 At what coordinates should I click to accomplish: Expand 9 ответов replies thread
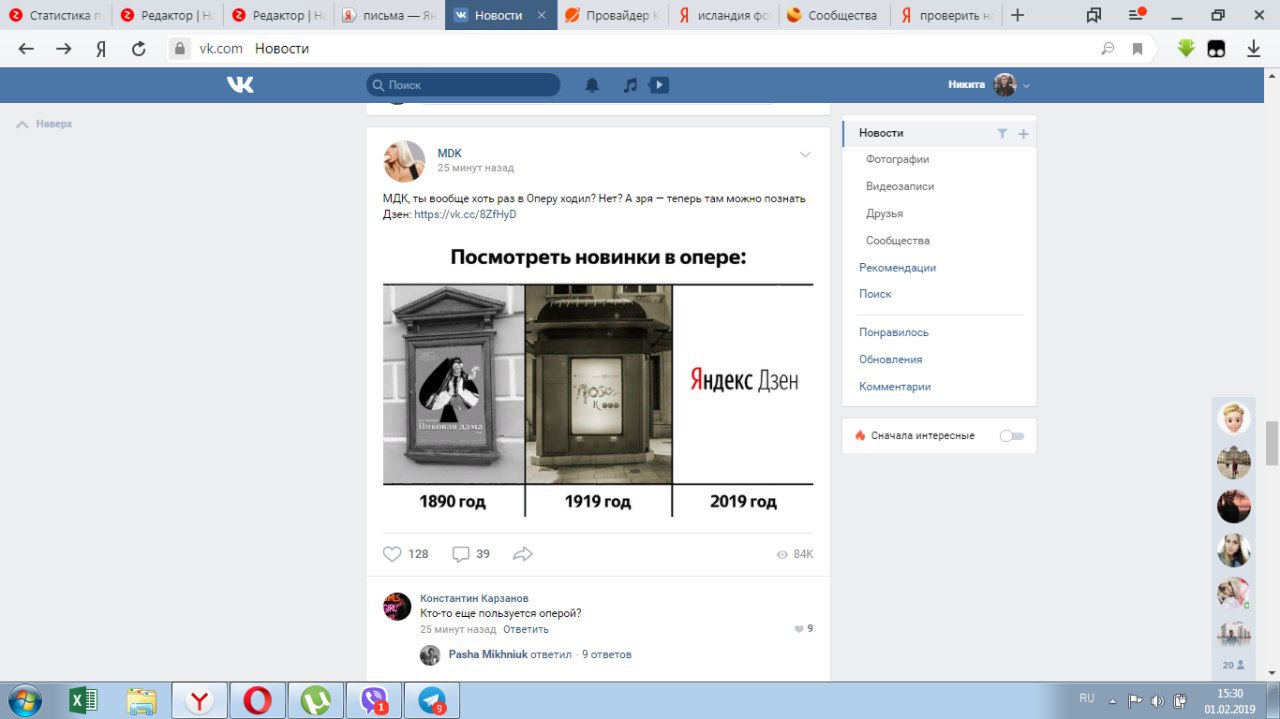point(607,655)
